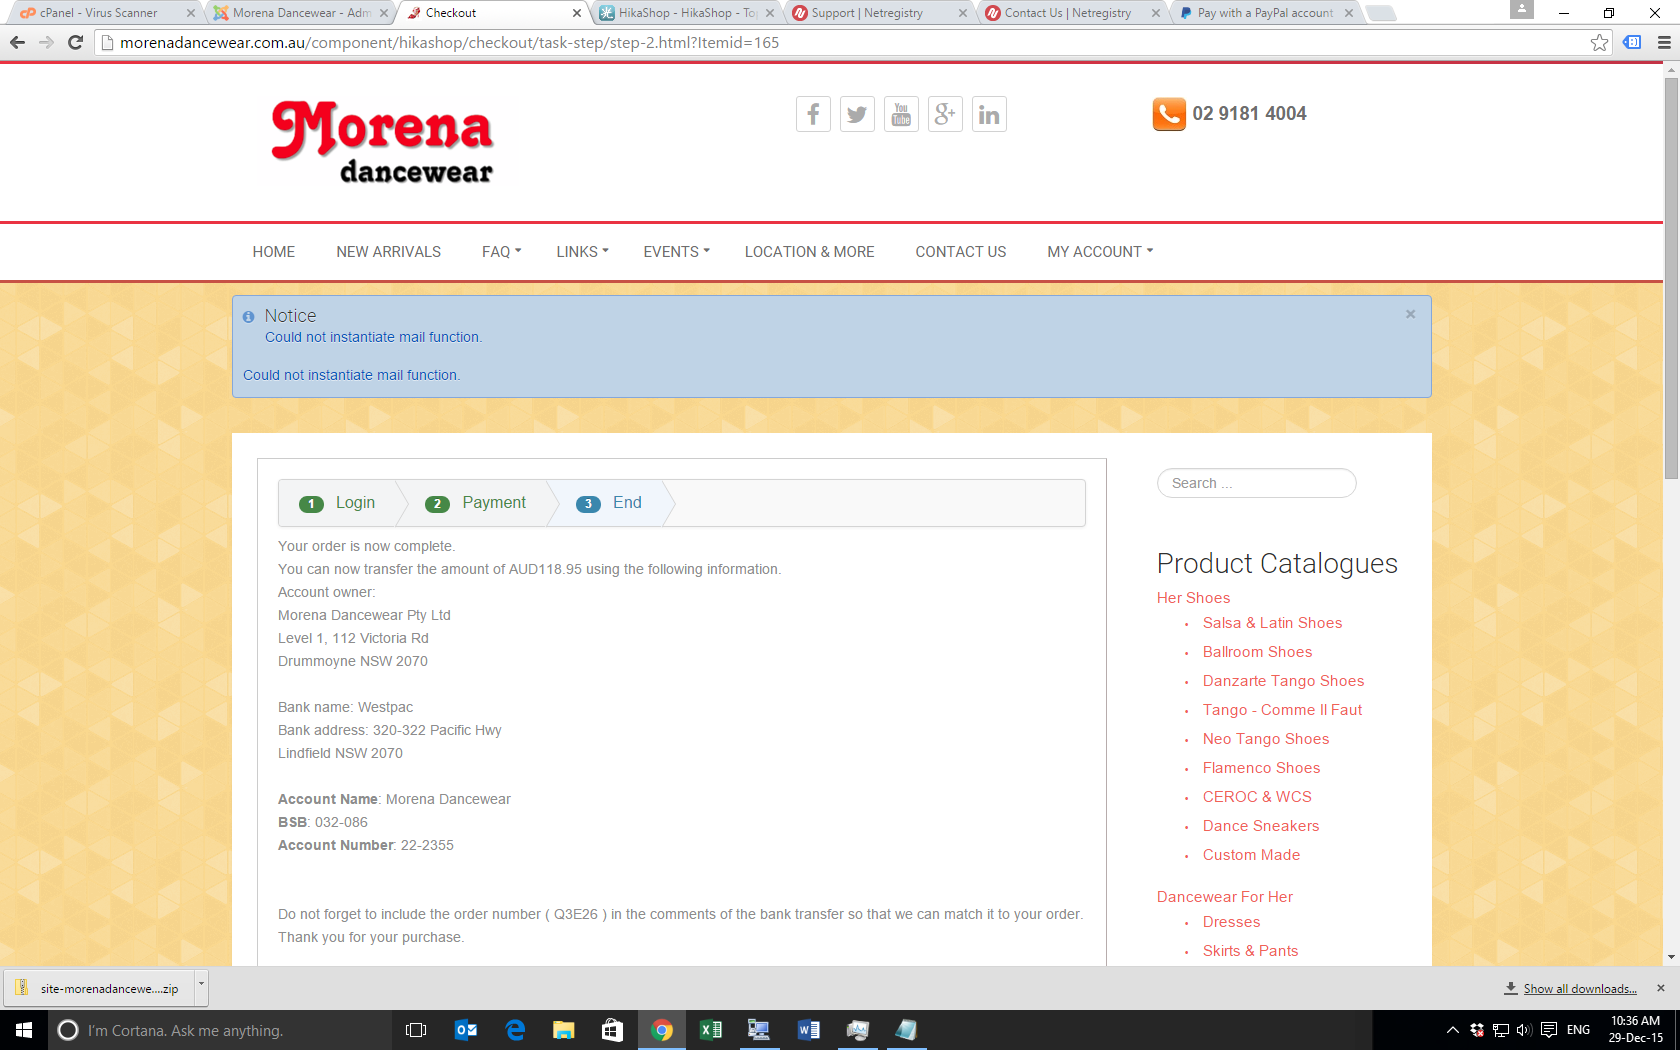1680x1050 pixels.
Task: Open NEW ARRIVALS in the navigation
Action: click(389, 252)
